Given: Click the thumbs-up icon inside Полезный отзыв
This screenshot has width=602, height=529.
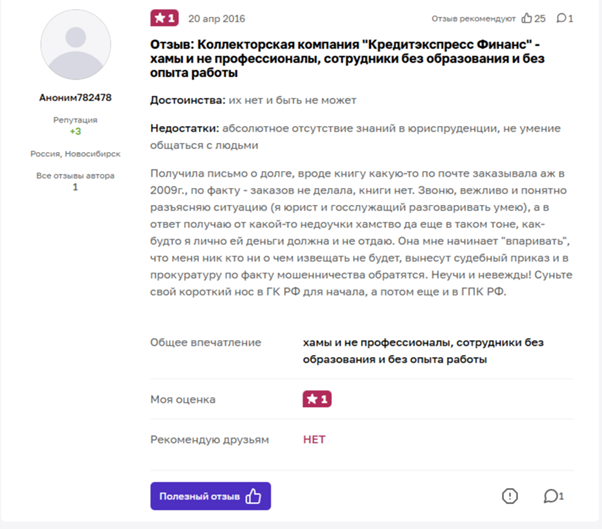Looking at the screenshot, I should [253, 496].
